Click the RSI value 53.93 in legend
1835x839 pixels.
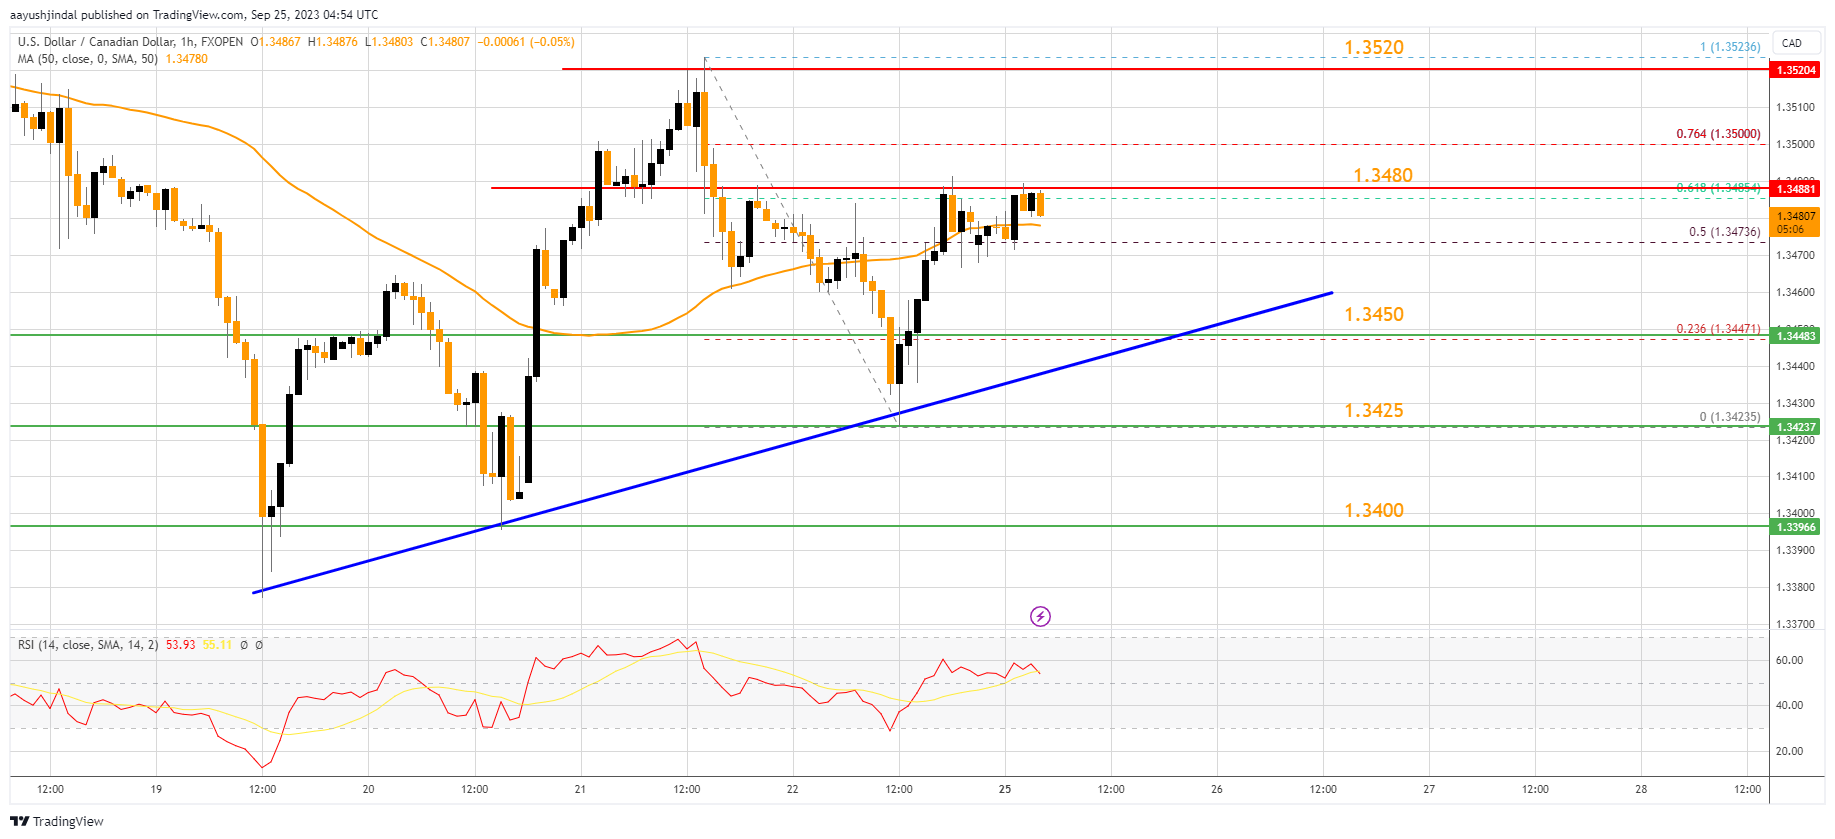tap(181, 645)
